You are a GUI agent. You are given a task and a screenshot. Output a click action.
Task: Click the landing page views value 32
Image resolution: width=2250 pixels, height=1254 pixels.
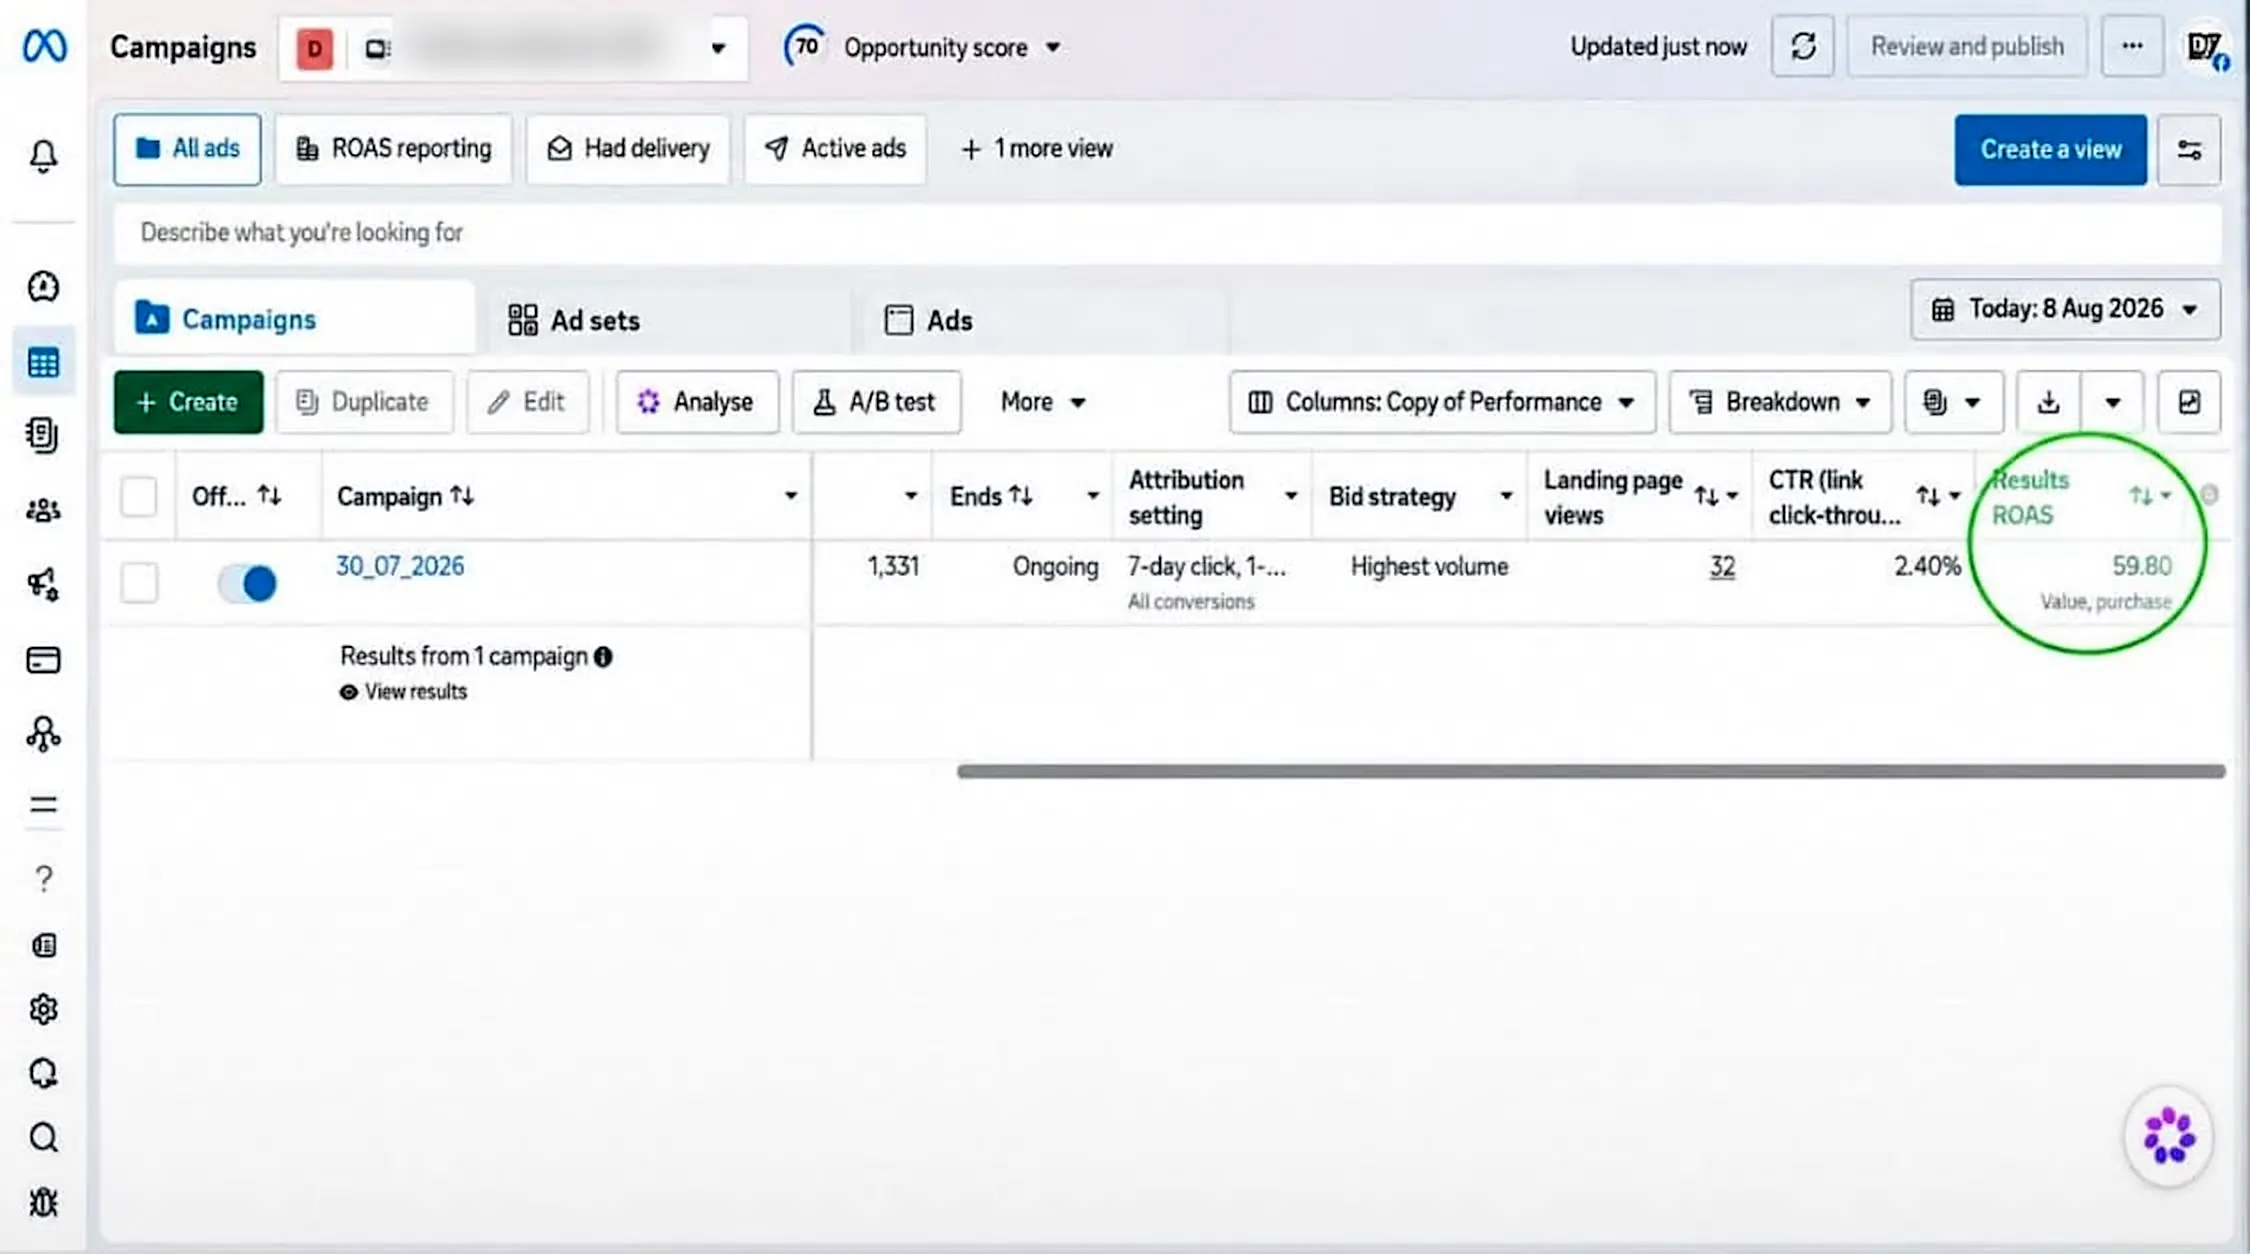click(1722, 567)
